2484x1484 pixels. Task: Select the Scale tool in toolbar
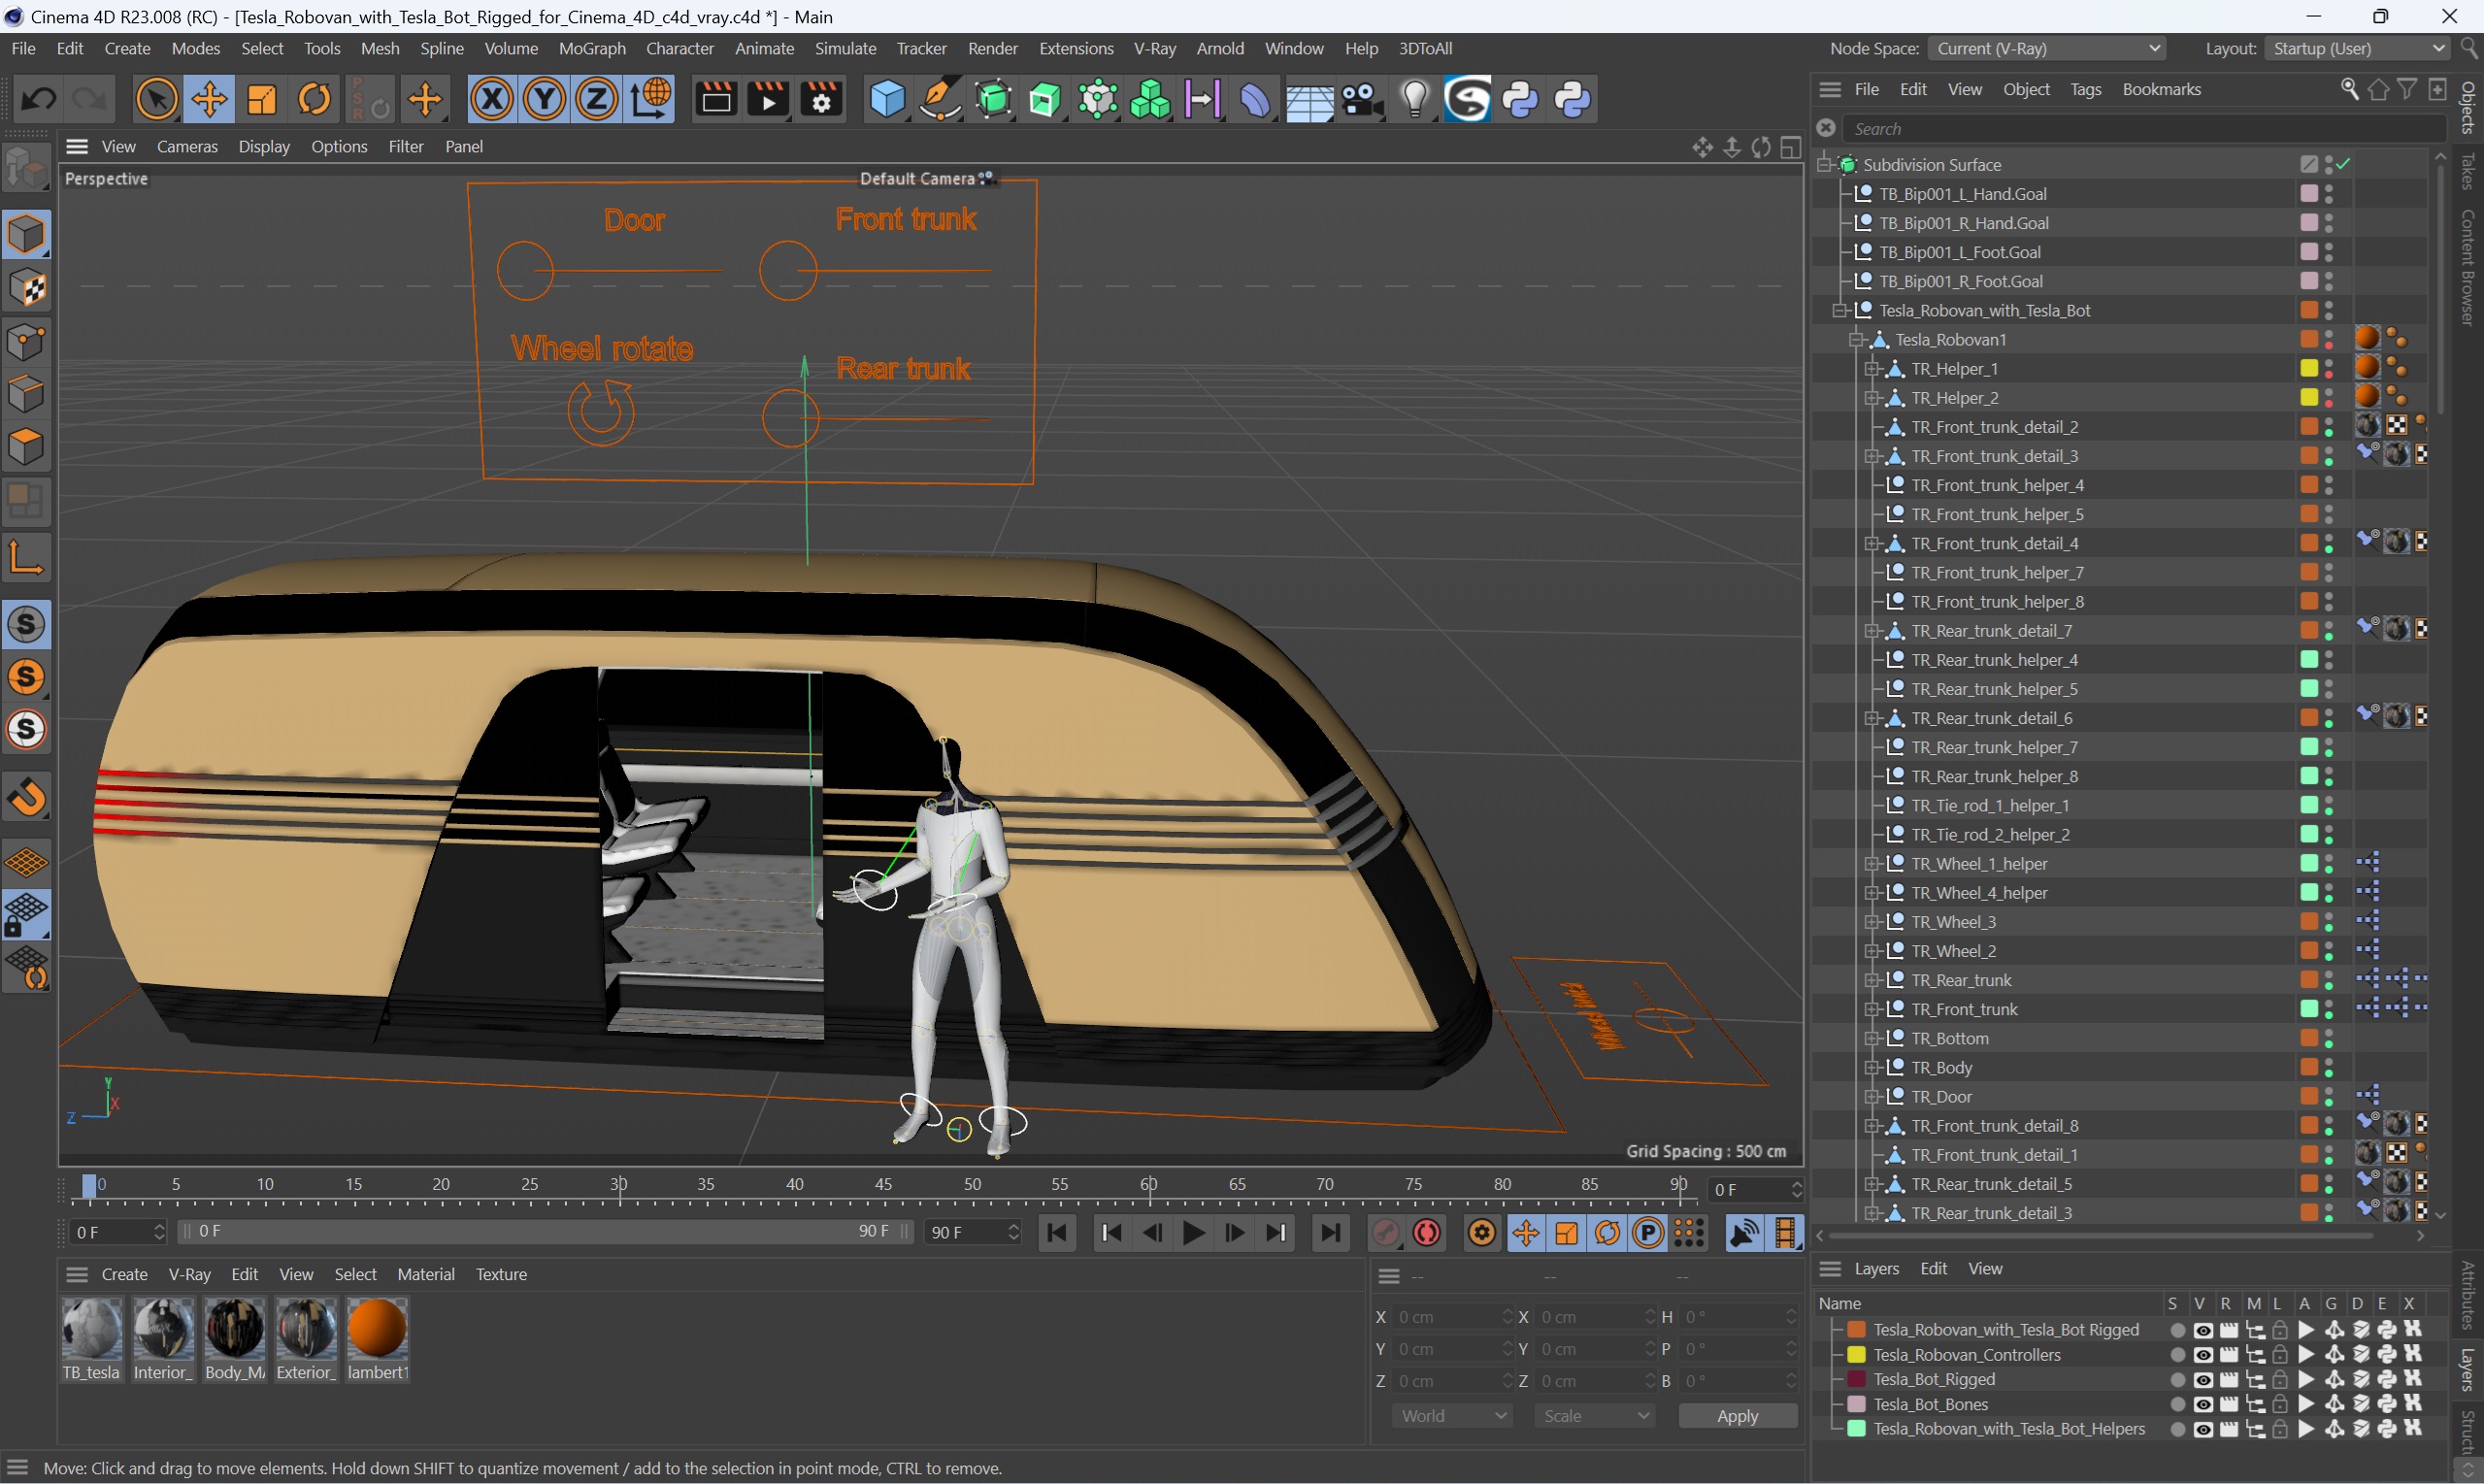261,99
